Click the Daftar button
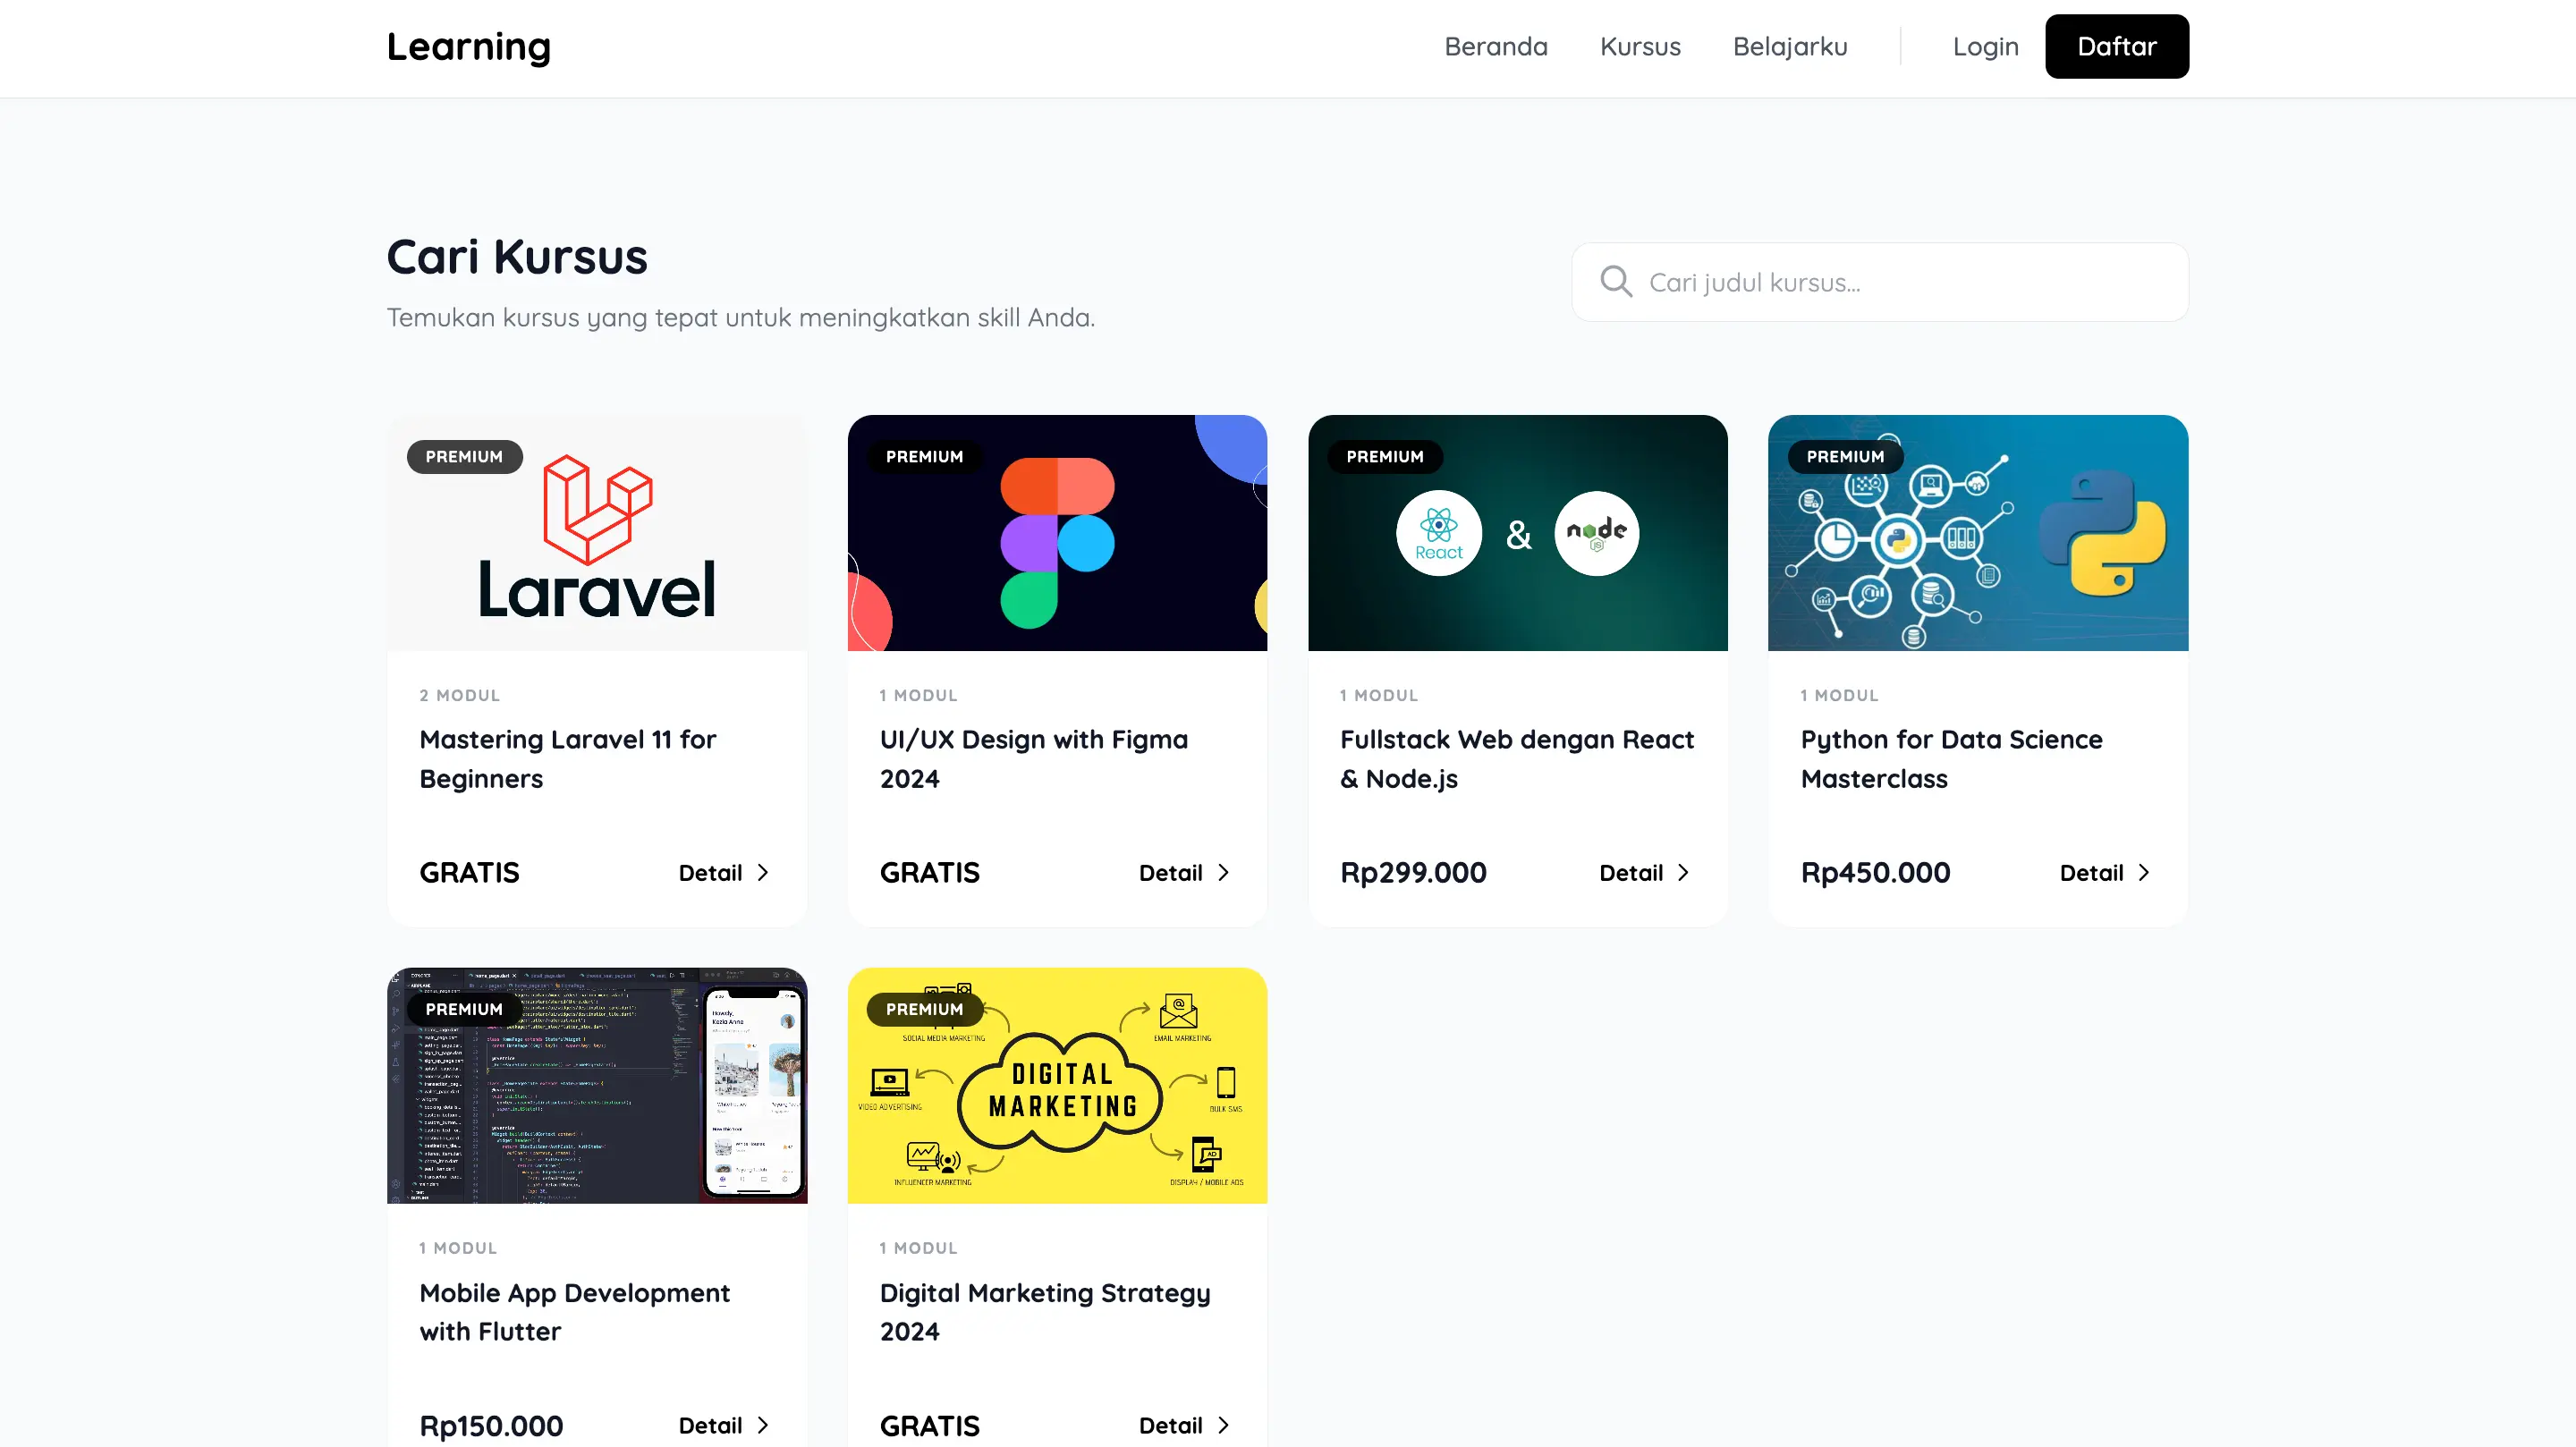Image resolution: width=2576 pixels, height=1447 pixels. tap(2117, 47)
